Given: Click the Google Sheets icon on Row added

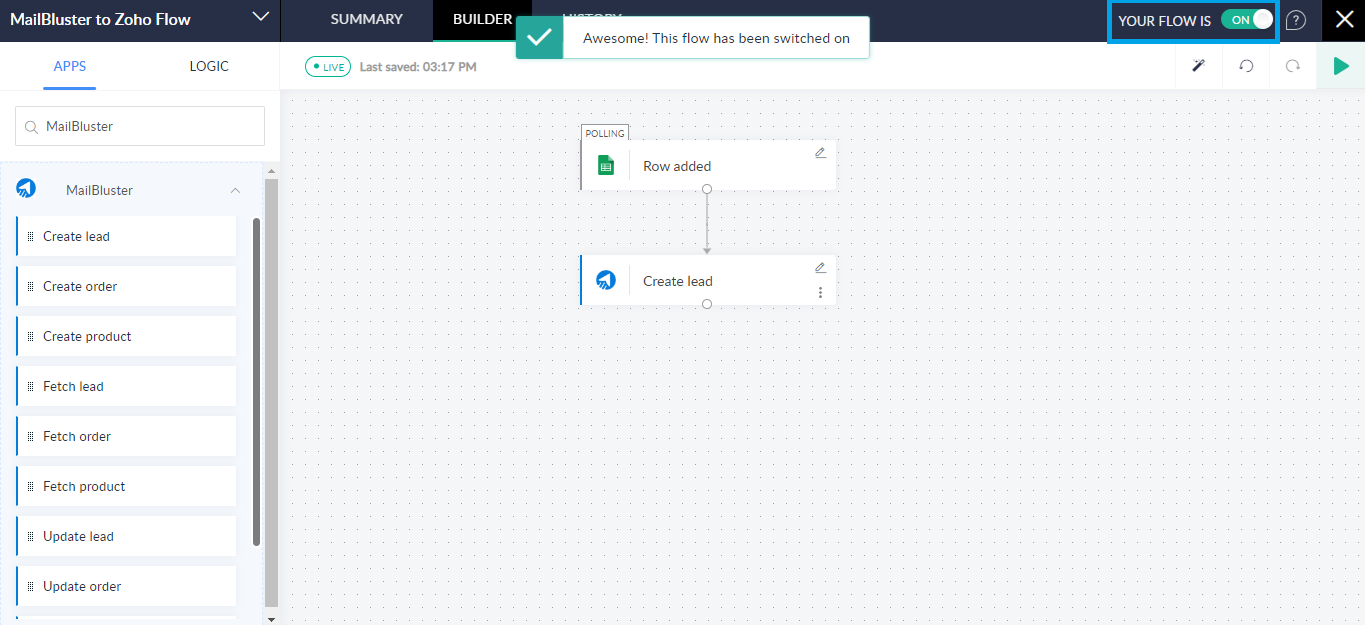Looking at the screenshot, I should click(x=605, y=164).
